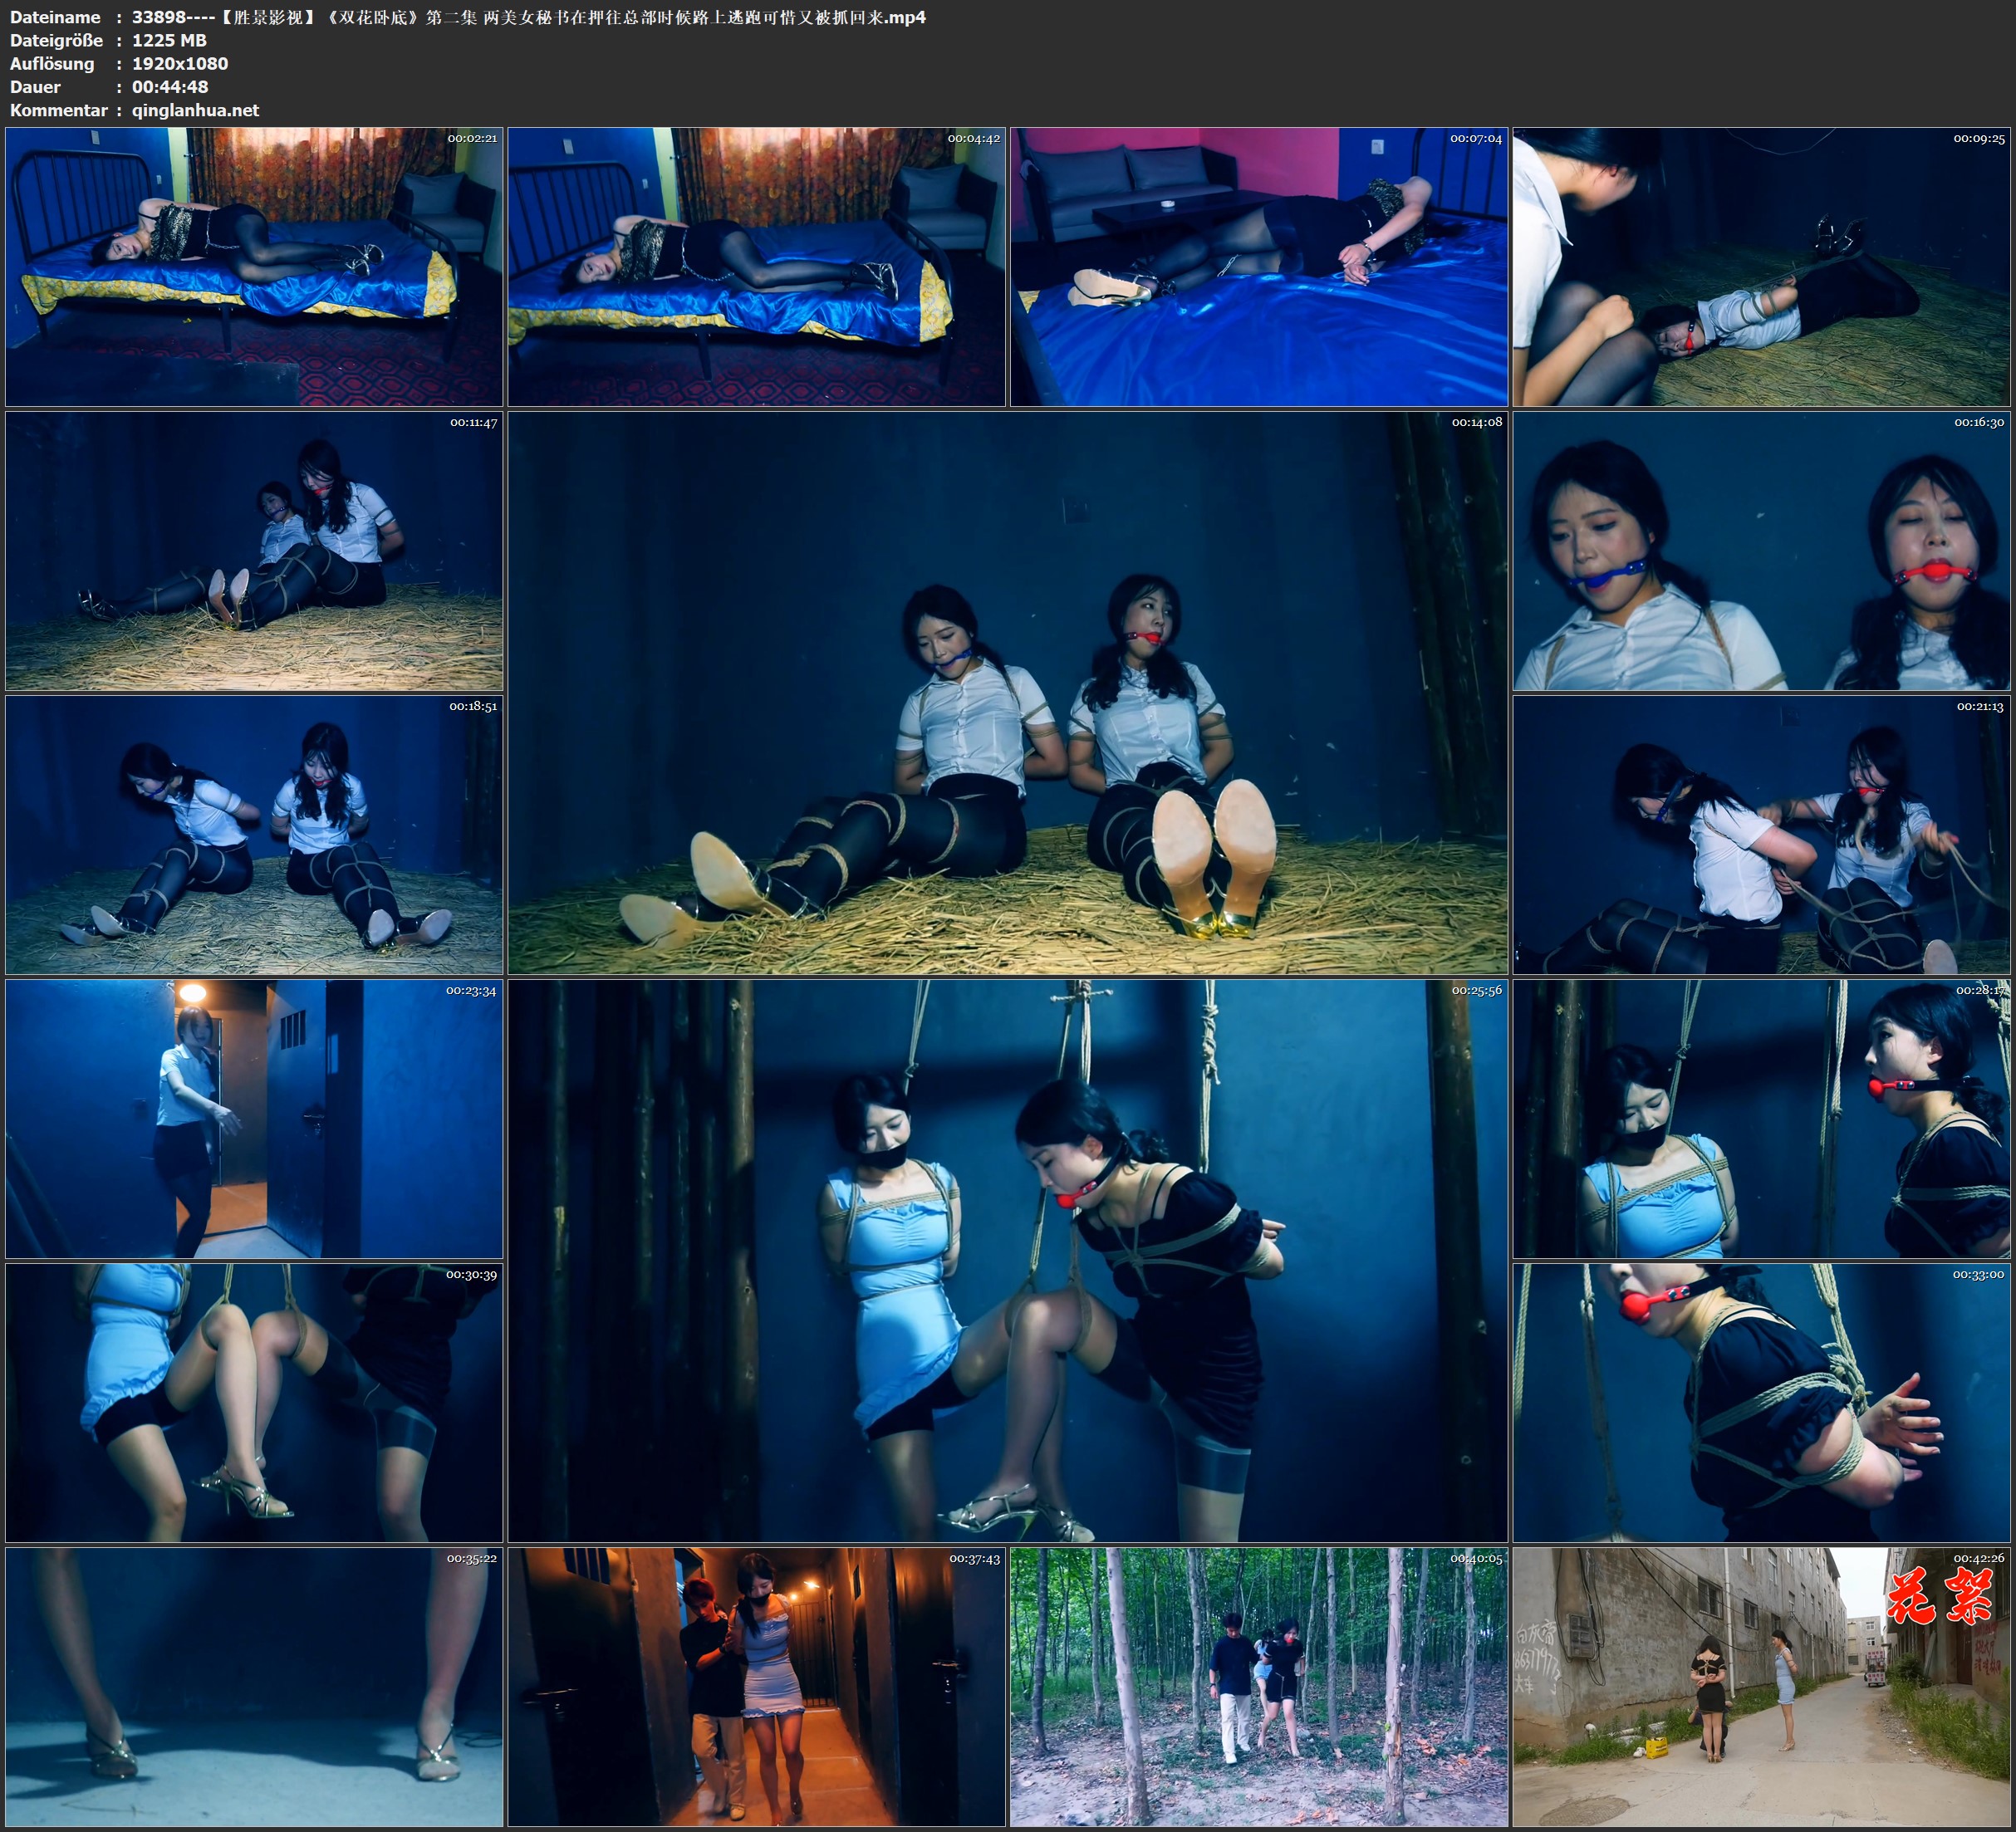Click the qinglanhua.net comment text
The image size is (2016, 1832).
point(195,110)
